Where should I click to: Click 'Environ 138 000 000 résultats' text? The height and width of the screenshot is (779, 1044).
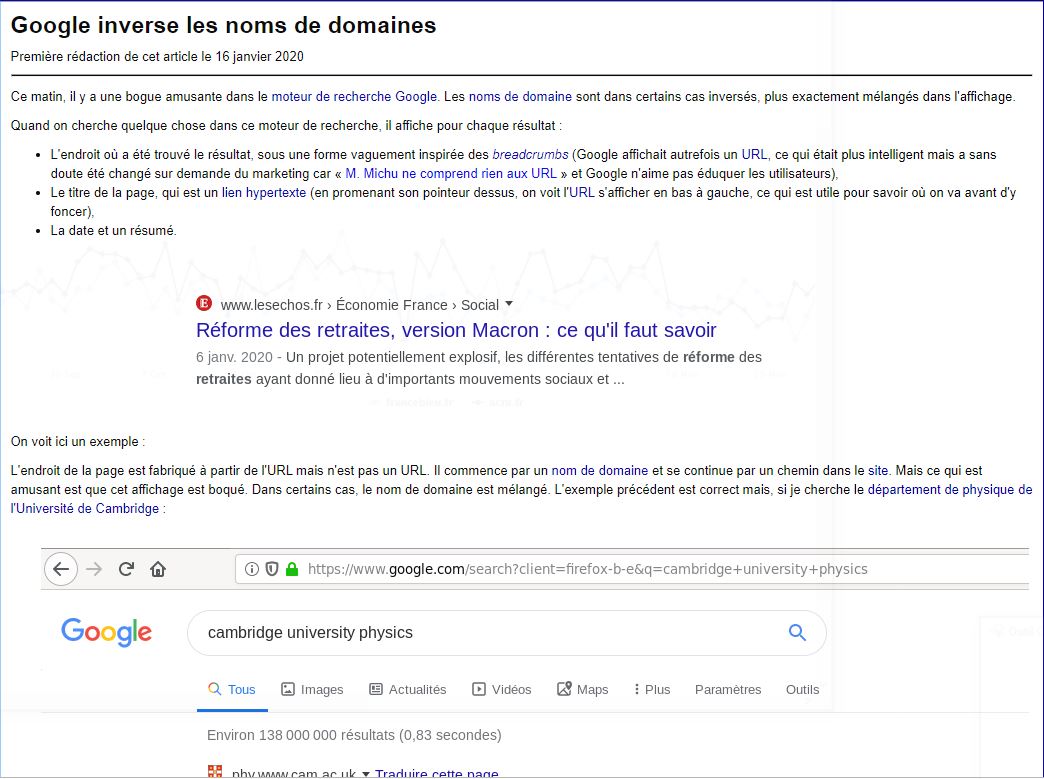coord(354,735)
